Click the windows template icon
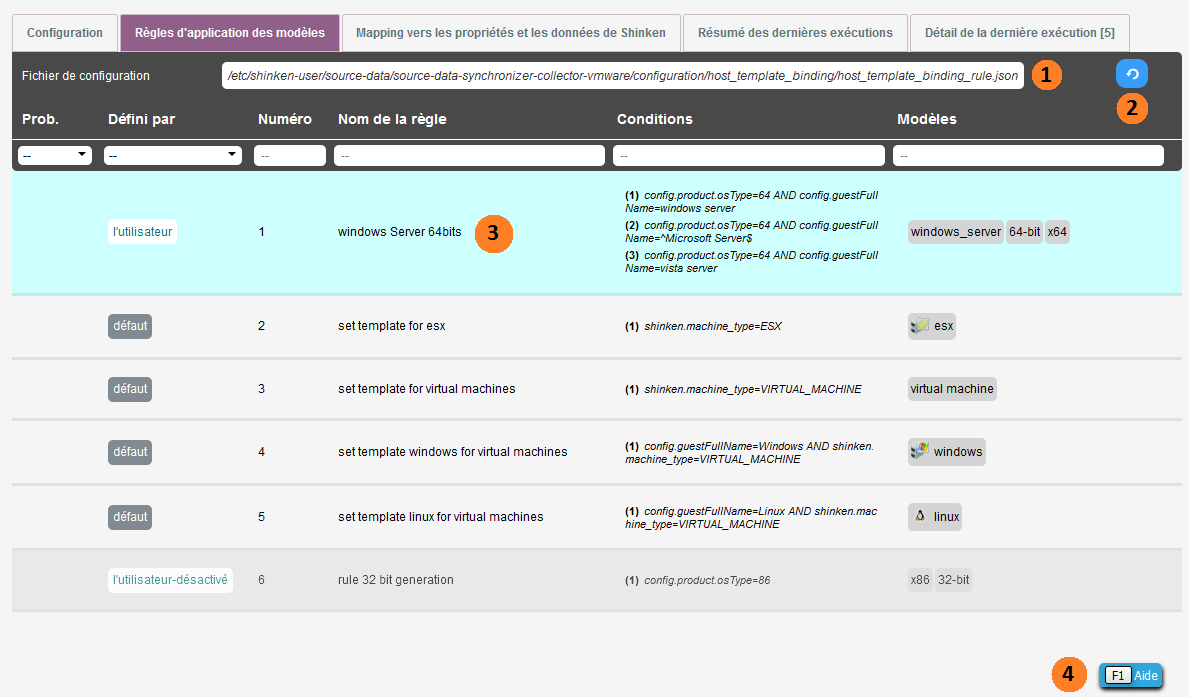Screen dimensions: 1189x697 point(920,451)
